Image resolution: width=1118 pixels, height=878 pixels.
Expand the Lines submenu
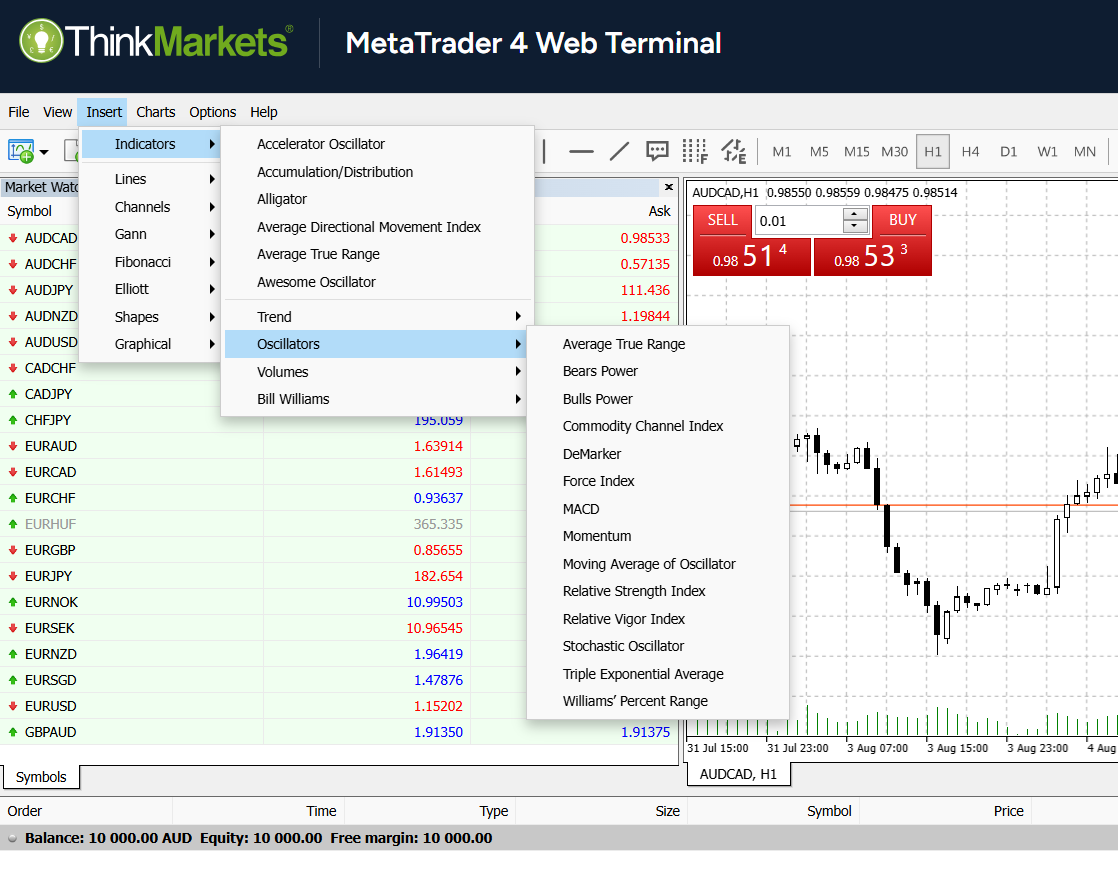tap(150, 179)
